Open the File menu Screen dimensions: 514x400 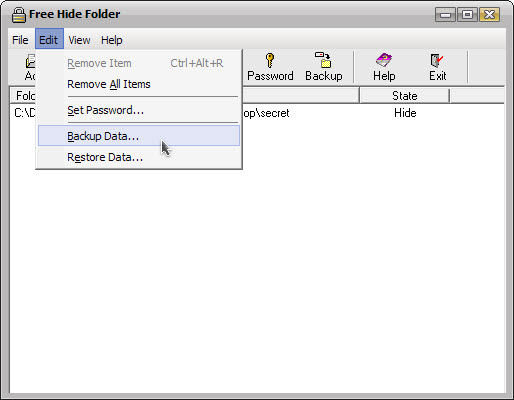[x=20, y=40]
